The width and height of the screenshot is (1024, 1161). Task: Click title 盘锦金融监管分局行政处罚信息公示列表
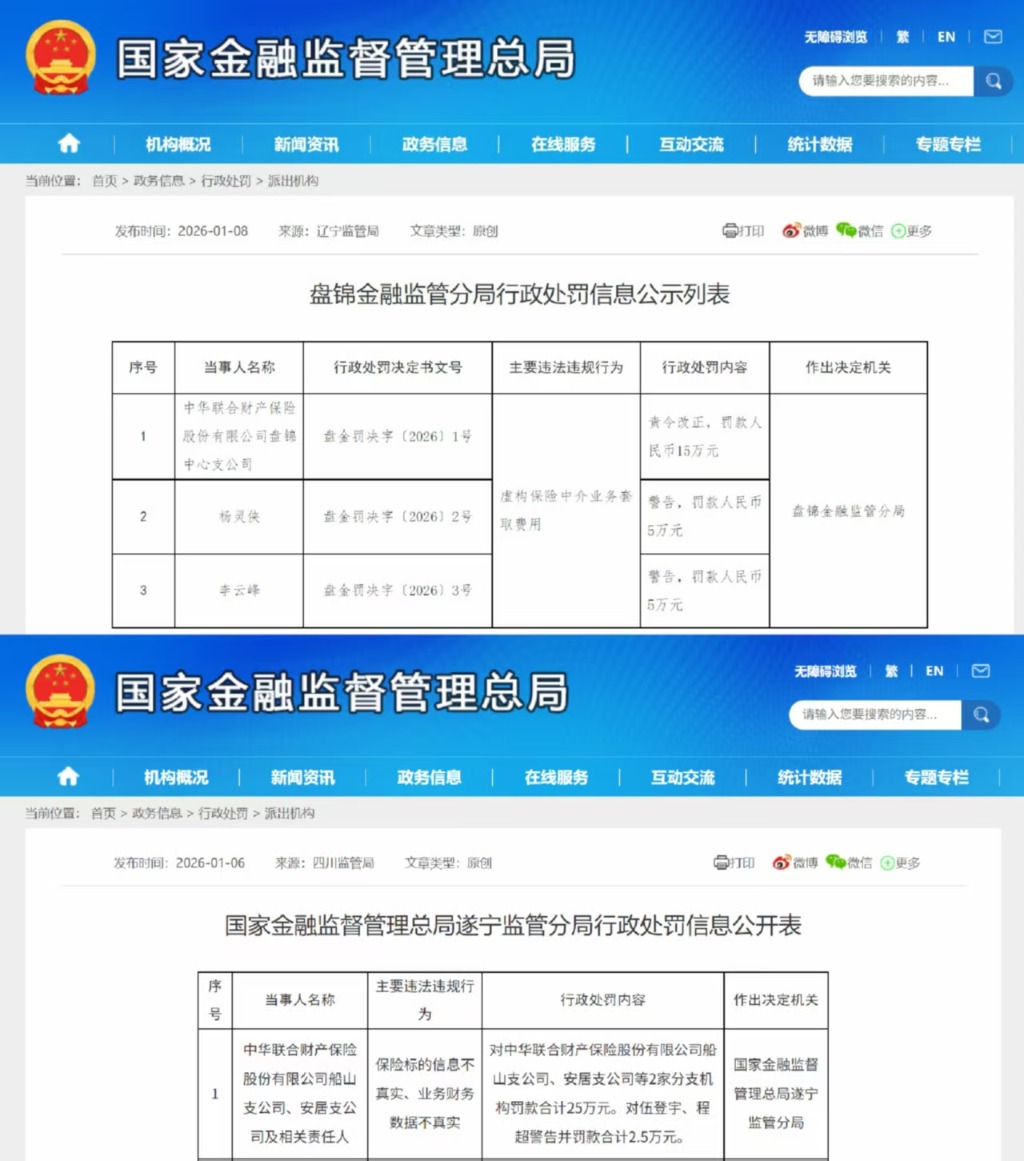(519, 295)
